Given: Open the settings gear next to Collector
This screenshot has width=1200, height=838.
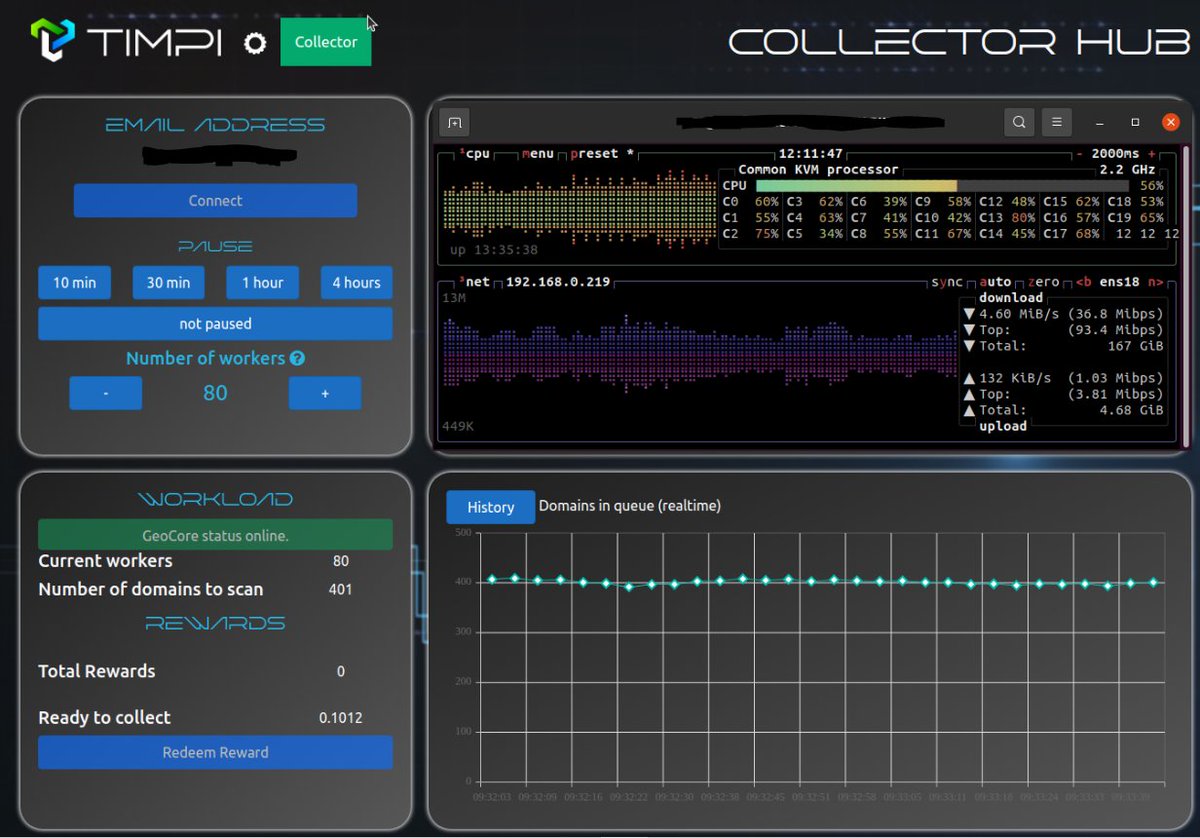Looking at the screenshot, I should [255, 43].
